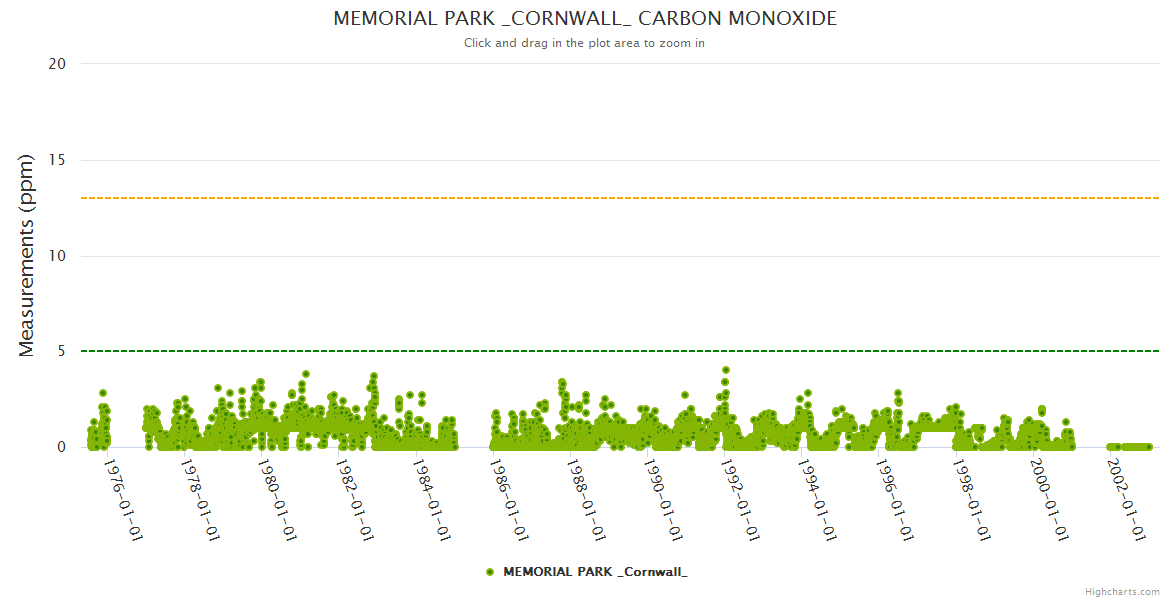1170x600 pixels.
Task: Click the Carbon Monoxide chart title
Action: [585, 19]
